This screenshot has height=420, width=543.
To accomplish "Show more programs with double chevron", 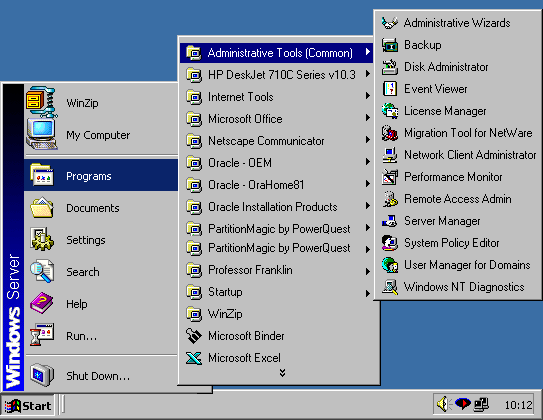I will pos(282,373).
